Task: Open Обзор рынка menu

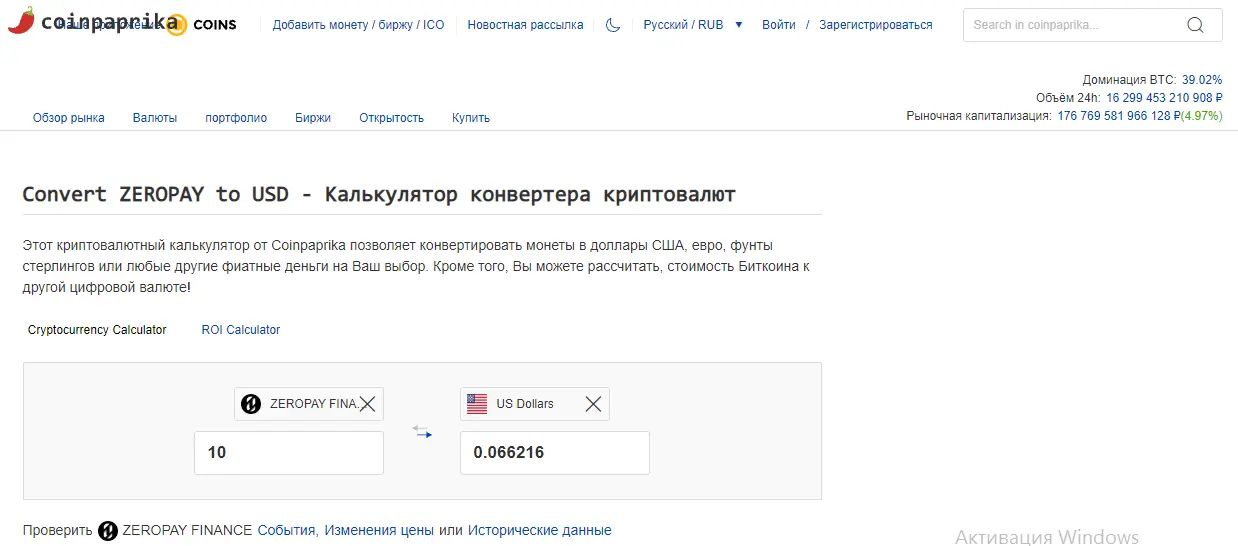Action: 69,118
